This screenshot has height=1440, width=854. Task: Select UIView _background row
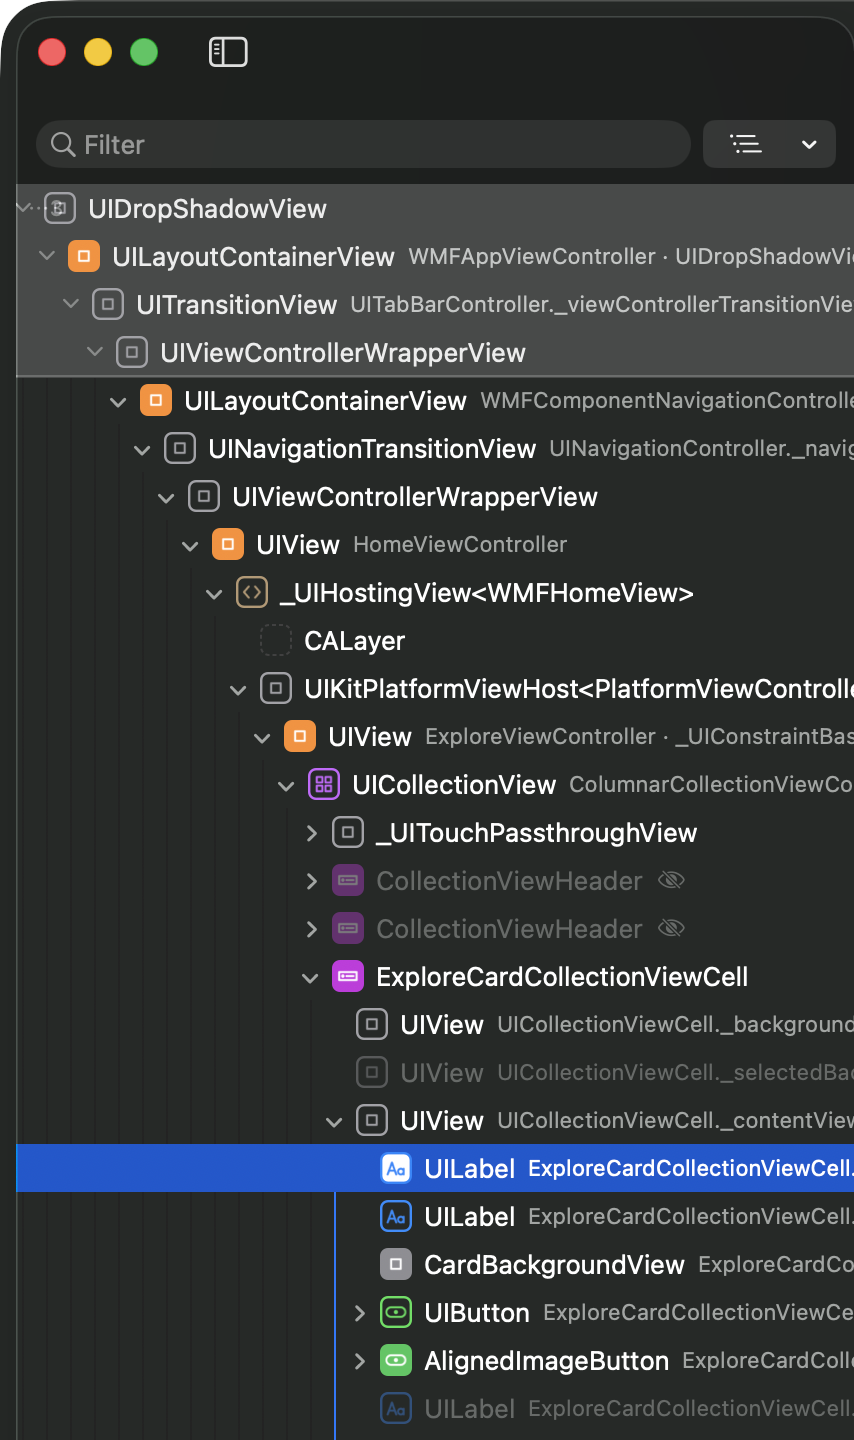(435, 1024)
